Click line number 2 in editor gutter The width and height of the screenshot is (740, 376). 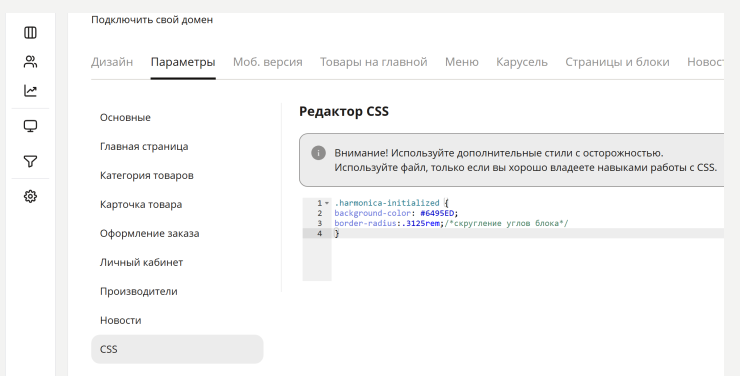point(320,213)
